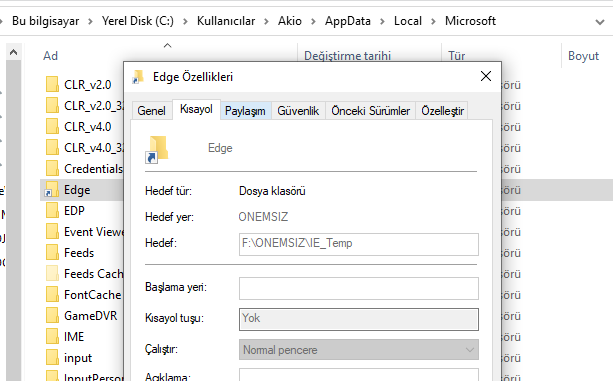
Task: Open the Güvenlik tab
Action: 298,111
